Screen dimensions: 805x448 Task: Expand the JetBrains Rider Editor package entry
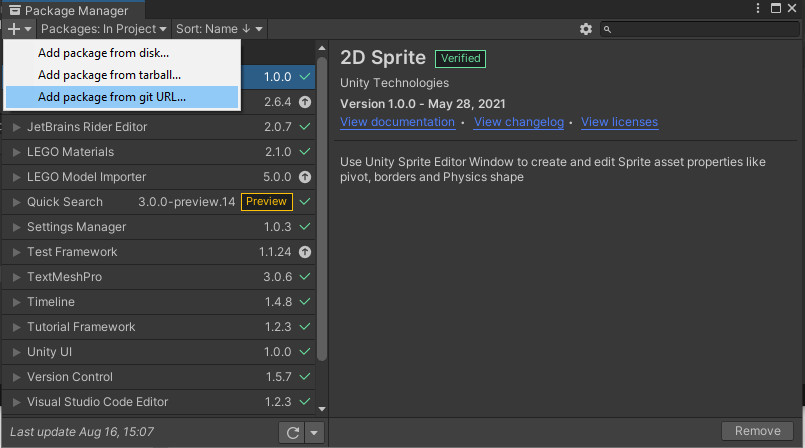[x=16, y=127]
